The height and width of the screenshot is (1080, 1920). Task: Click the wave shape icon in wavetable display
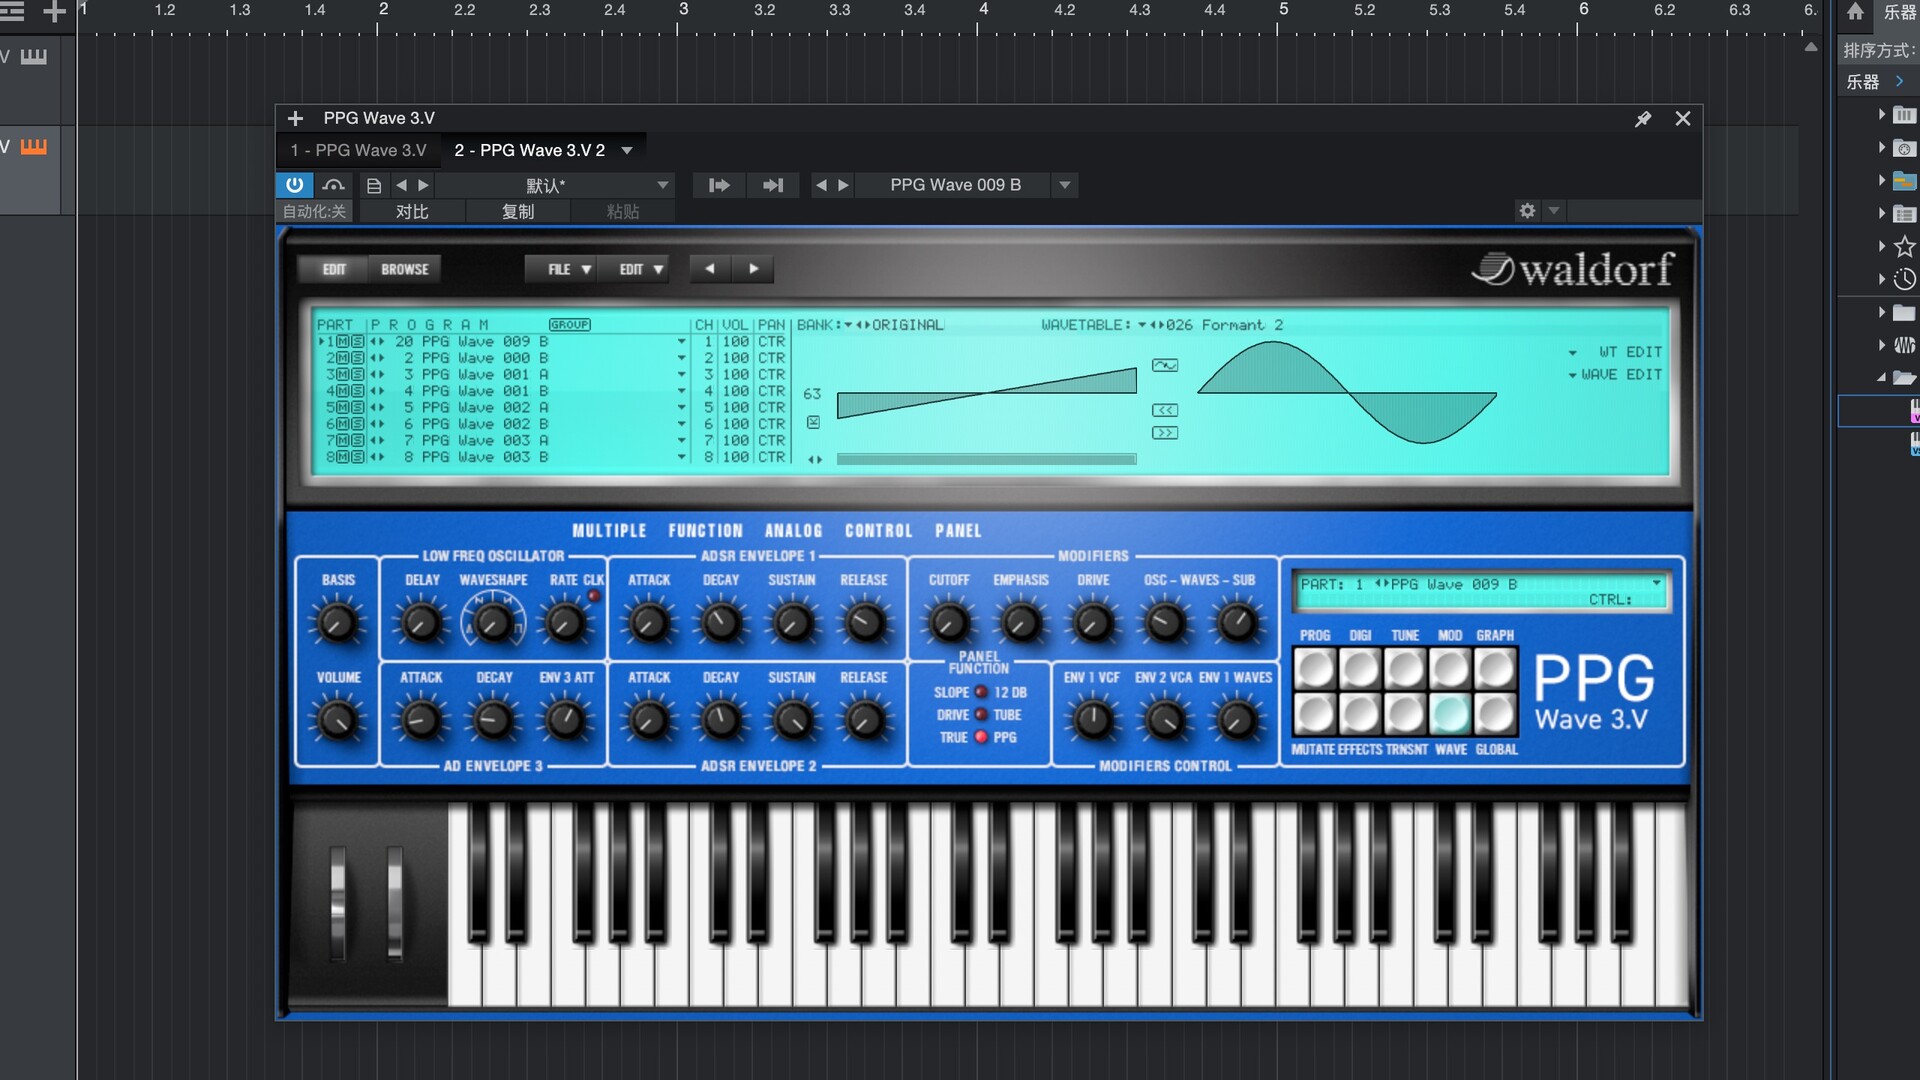(x=1165, y=365)
